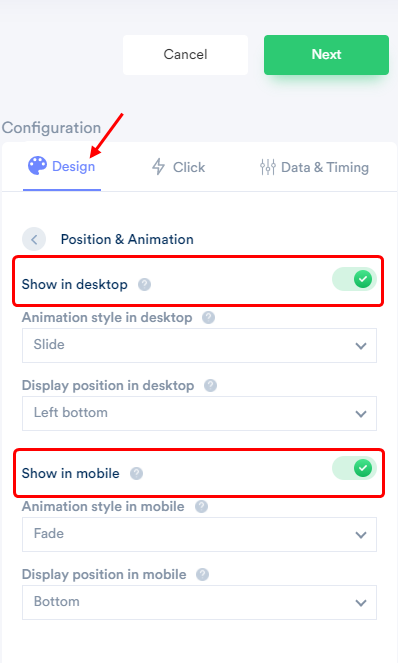Switch to the Data & Timing tab
This screenshot has width=398, height=663.
click(314, 167)
